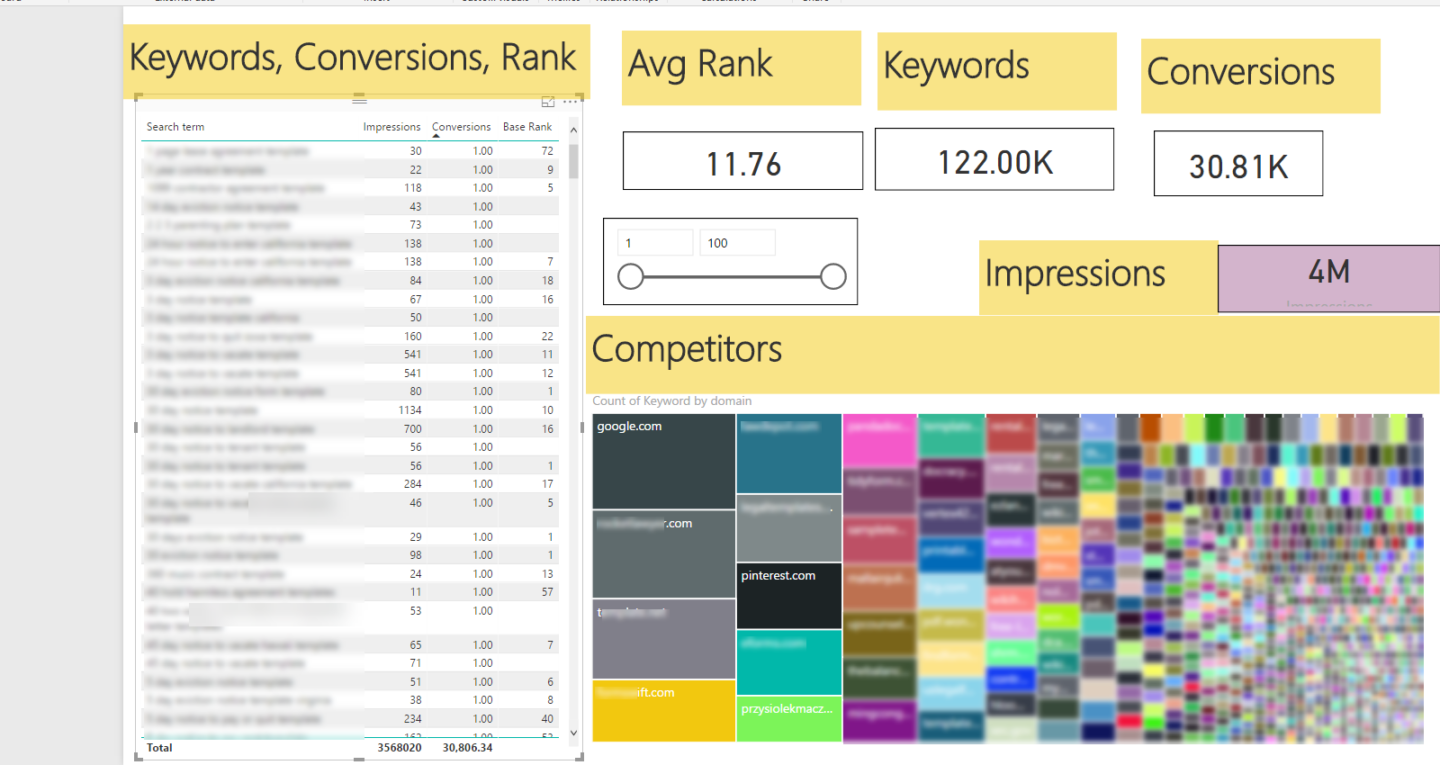Image resolution: width=1440 pixels, height=765 pixels.
Task: Select the google.com tile in treemap
Action: [x=664, y=462]
